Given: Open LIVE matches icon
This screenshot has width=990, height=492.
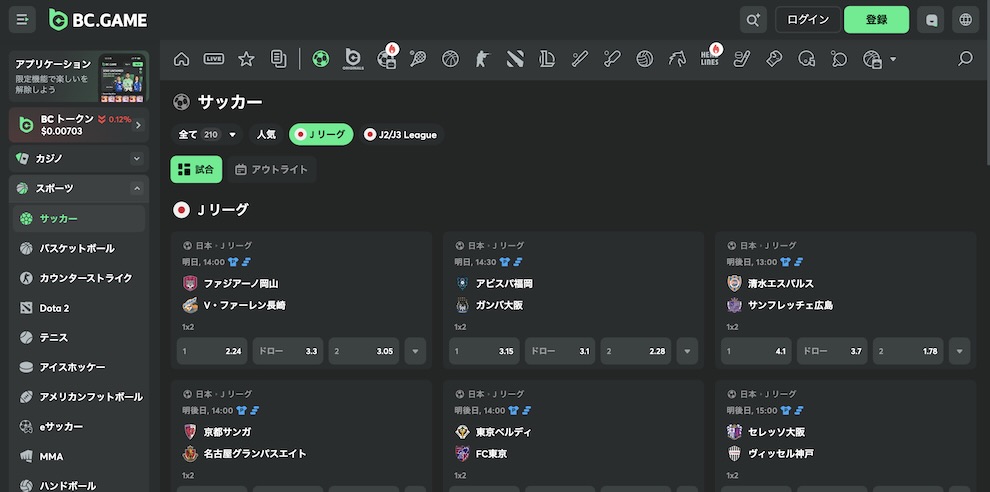Looking at the screenshot, I should tap(214, 59).
